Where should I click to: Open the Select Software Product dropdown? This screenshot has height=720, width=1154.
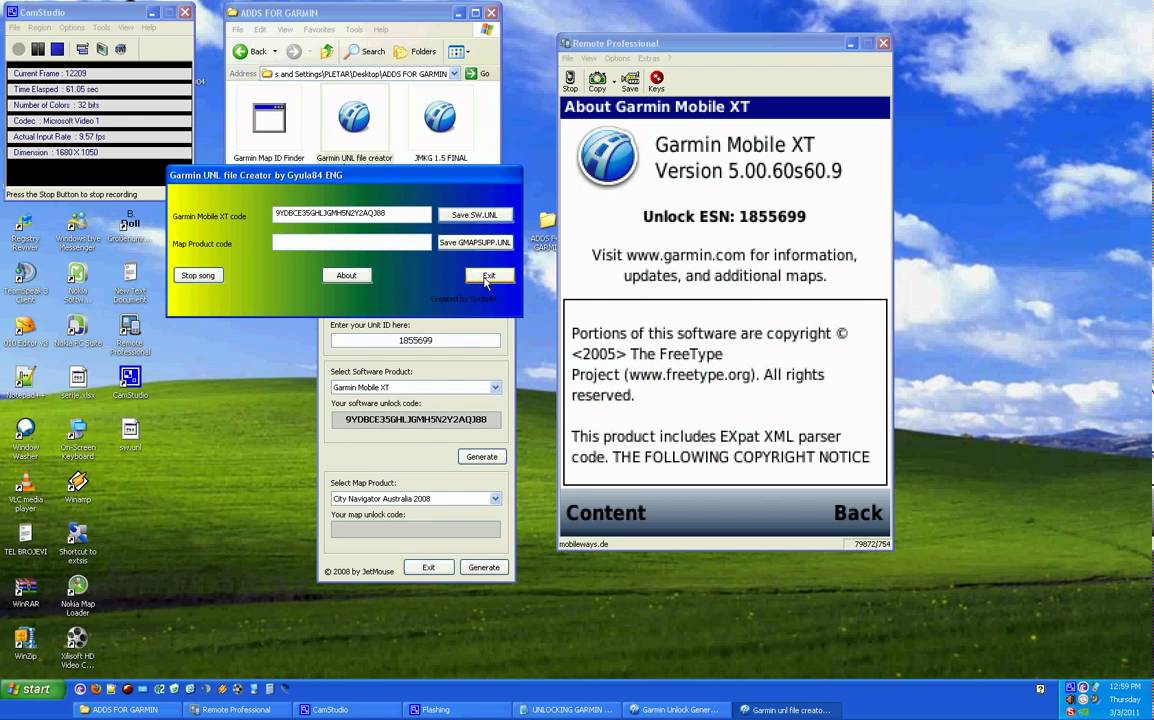[495, 387]
